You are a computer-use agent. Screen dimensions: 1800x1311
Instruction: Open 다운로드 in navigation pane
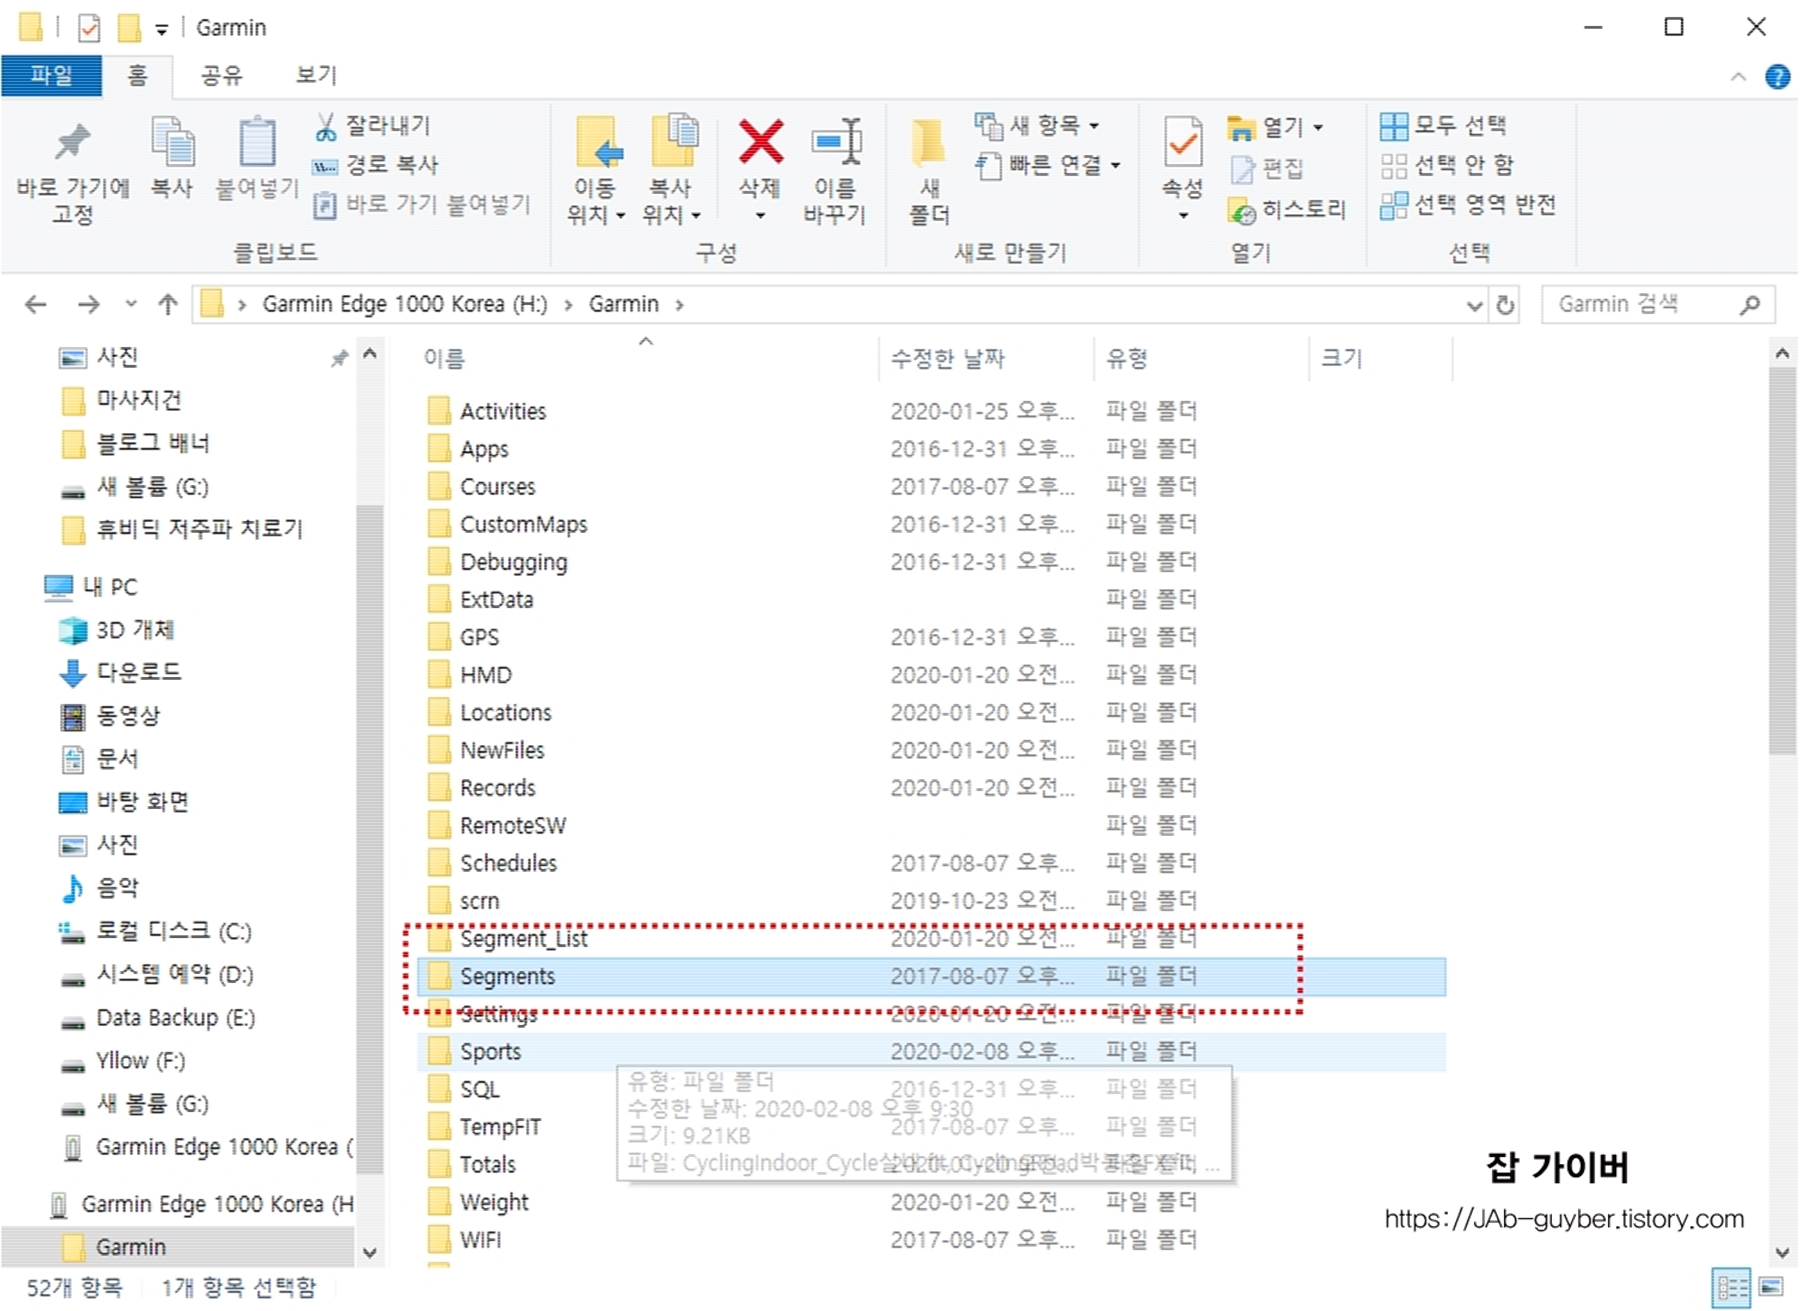pos(138,673)
